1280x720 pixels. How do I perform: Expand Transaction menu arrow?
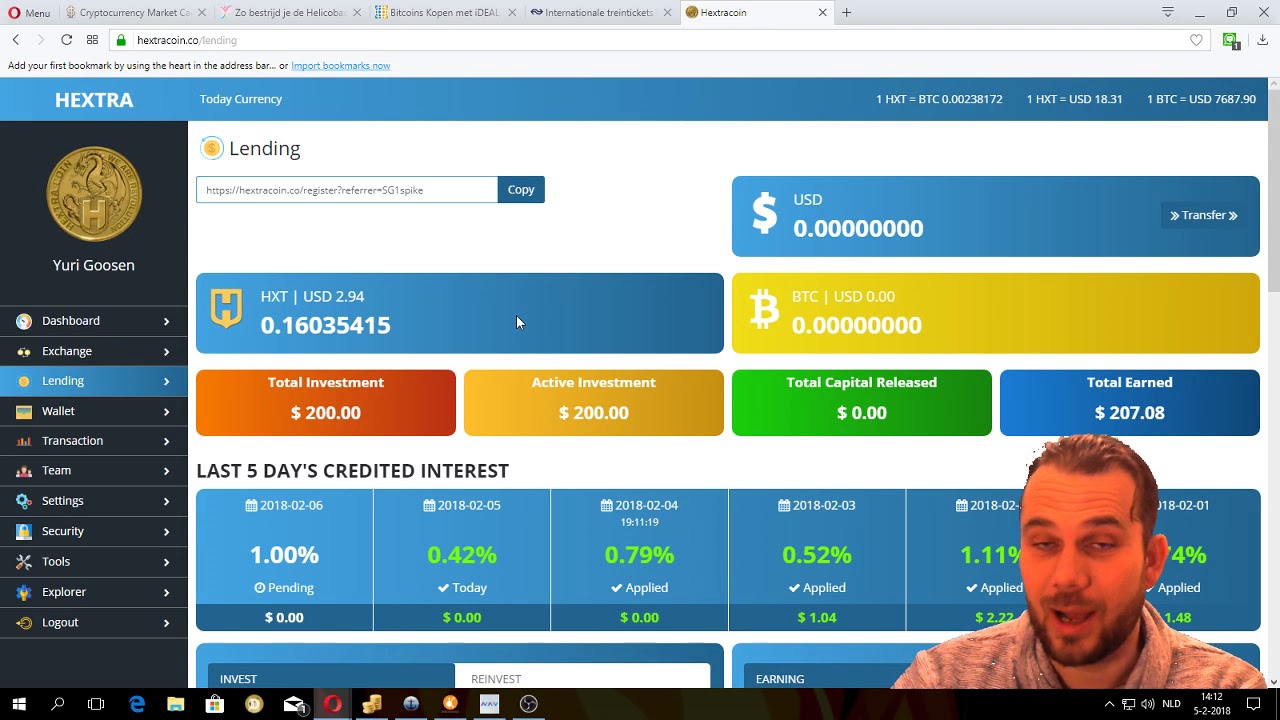[166, 441]
